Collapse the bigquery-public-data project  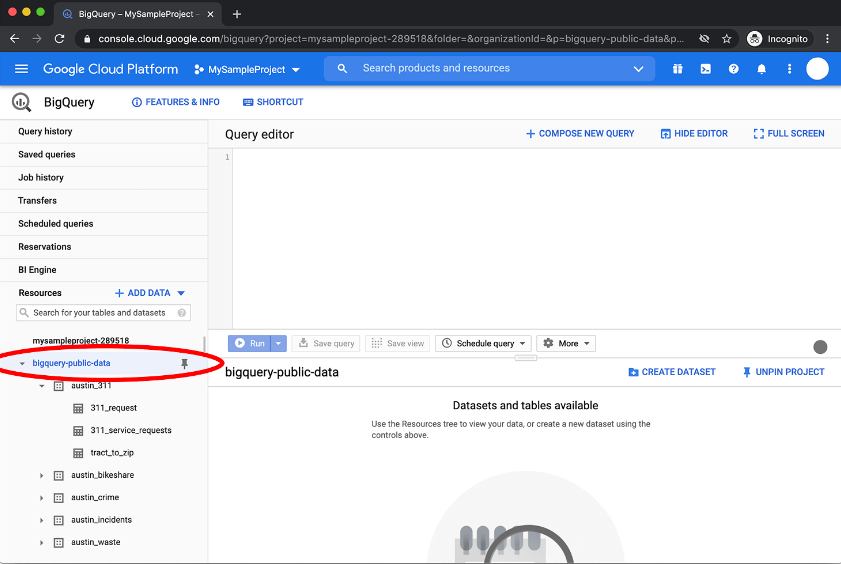coord(22,363)
